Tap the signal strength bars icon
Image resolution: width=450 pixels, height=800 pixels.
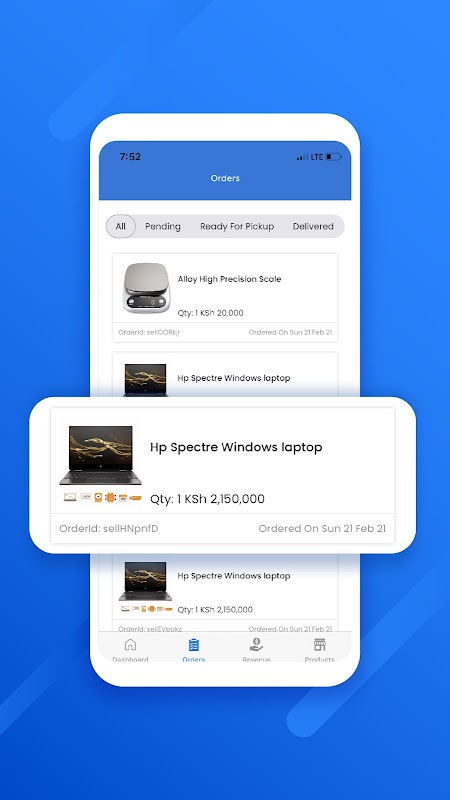click(302, 157)
